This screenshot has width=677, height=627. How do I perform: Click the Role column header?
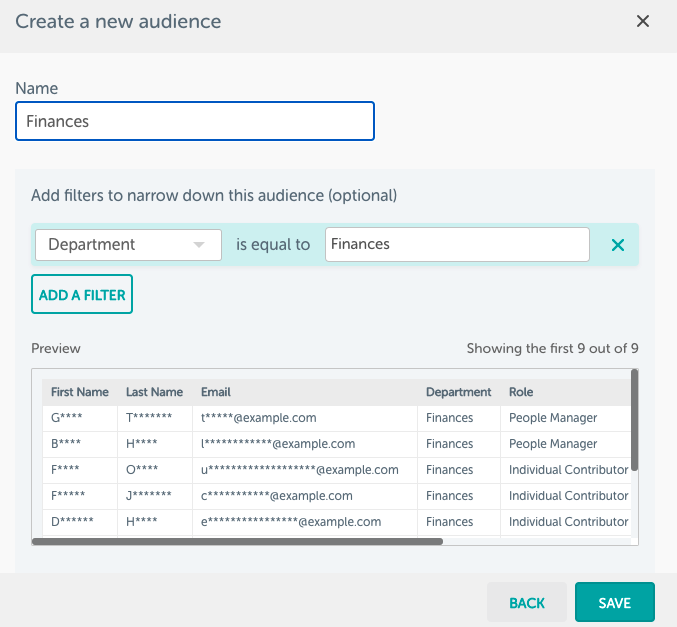point(521,392)
